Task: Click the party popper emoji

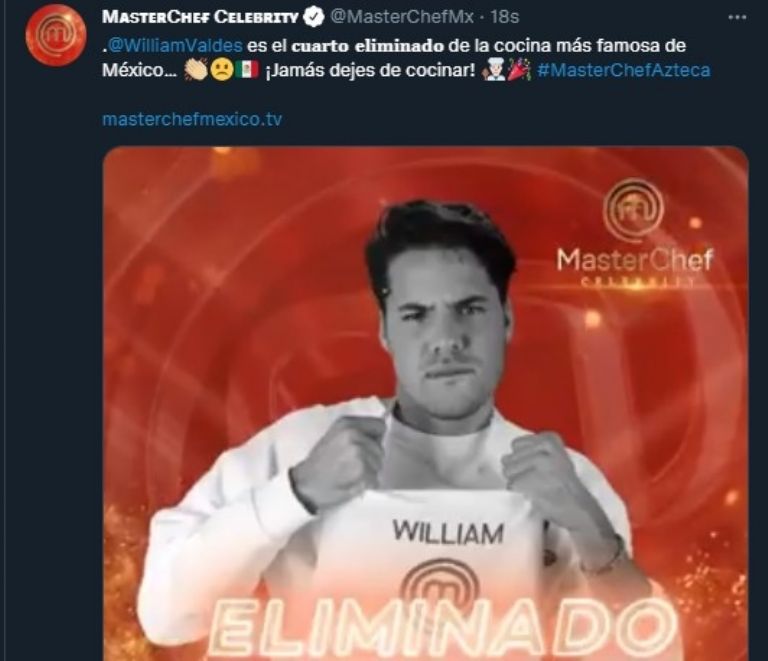Action: pos(519,71)
